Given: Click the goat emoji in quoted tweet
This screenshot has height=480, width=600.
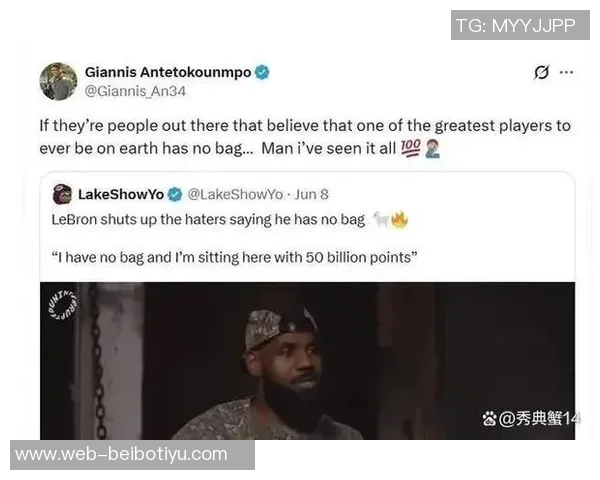Looking at the screenshot, I should pyautogui.click(x=381, y=219).
